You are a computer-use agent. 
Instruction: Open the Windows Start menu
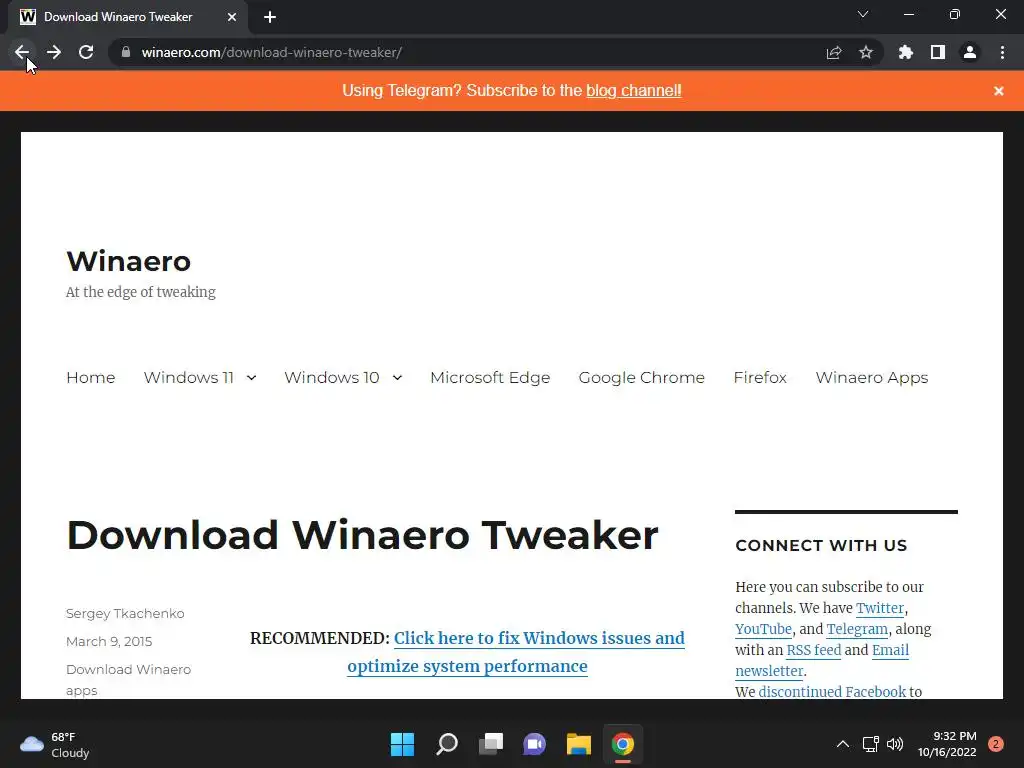402,744
